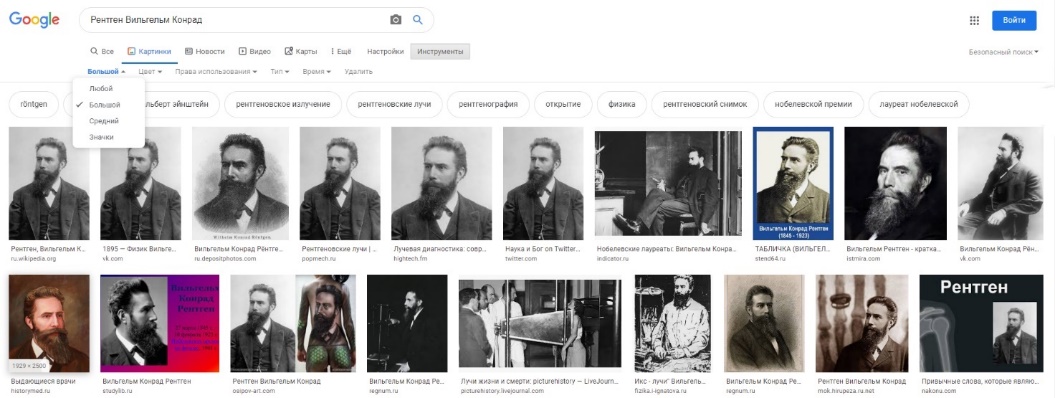Select the рентгенография chip
Viewport: 1055px width, 398px height.
pos(488,104)
